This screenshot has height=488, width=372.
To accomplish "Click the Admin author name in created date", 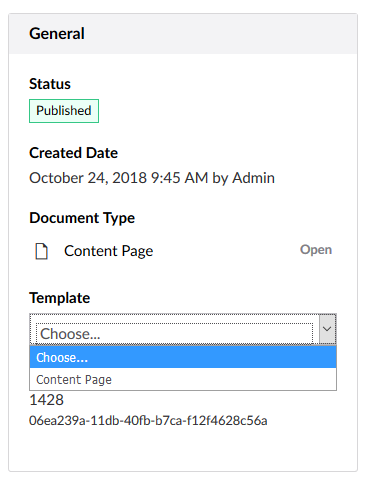I will (x=254, y=178).
